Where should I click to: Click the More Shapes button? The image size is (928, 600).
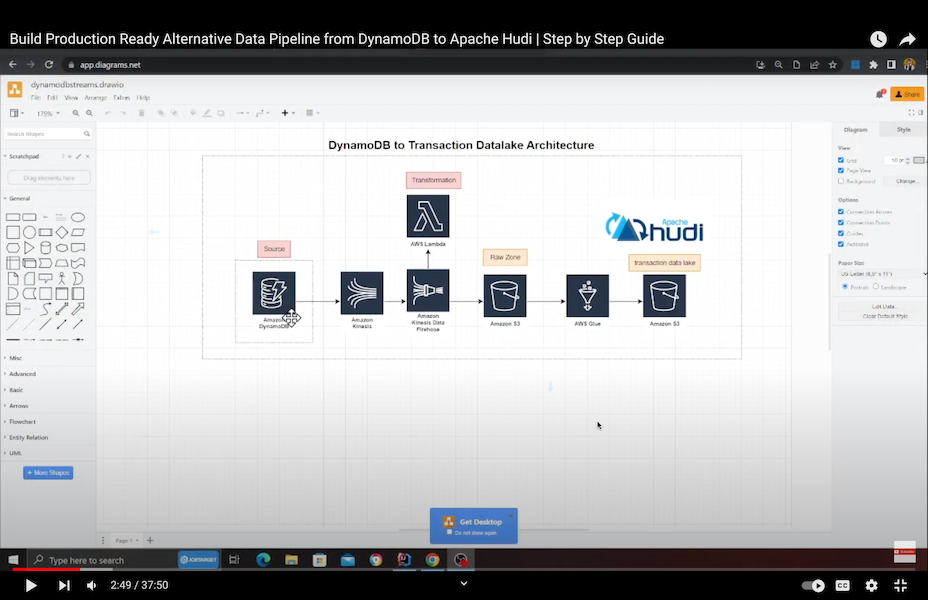(x=48, y=473)
